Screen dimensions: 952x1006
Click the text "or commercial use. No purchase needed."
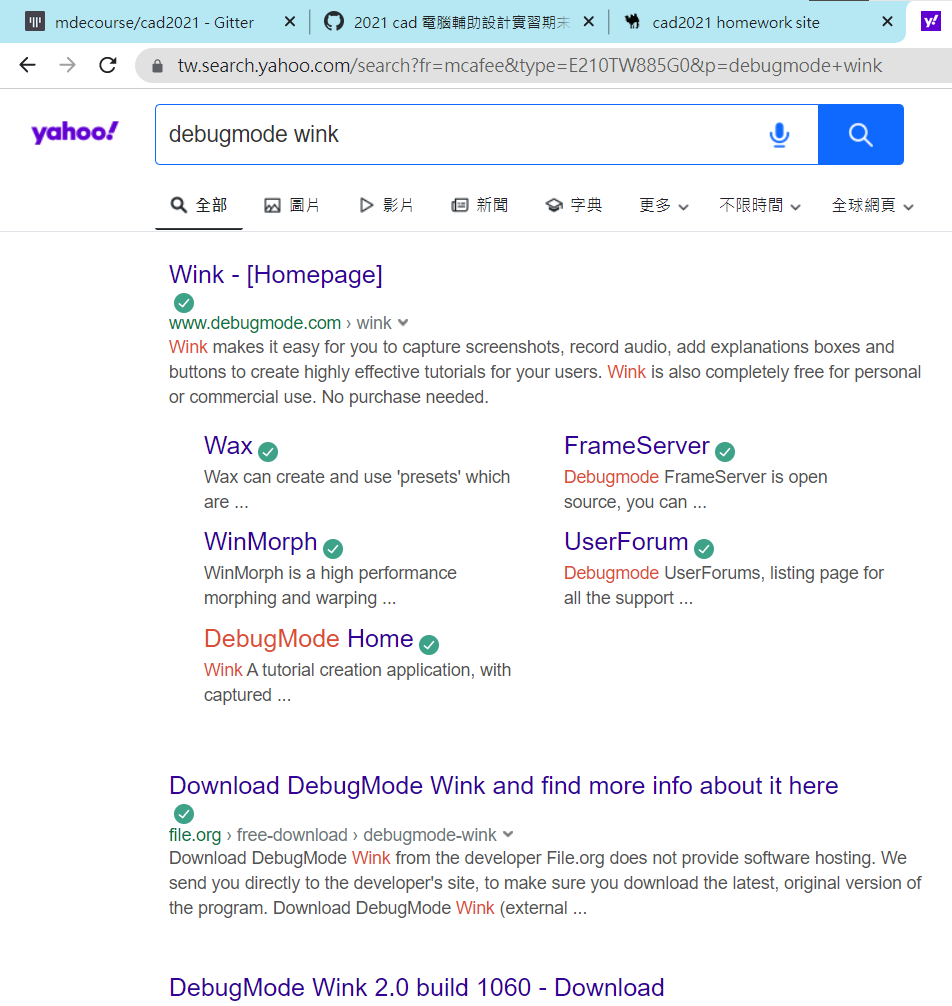tap(328, 397)
